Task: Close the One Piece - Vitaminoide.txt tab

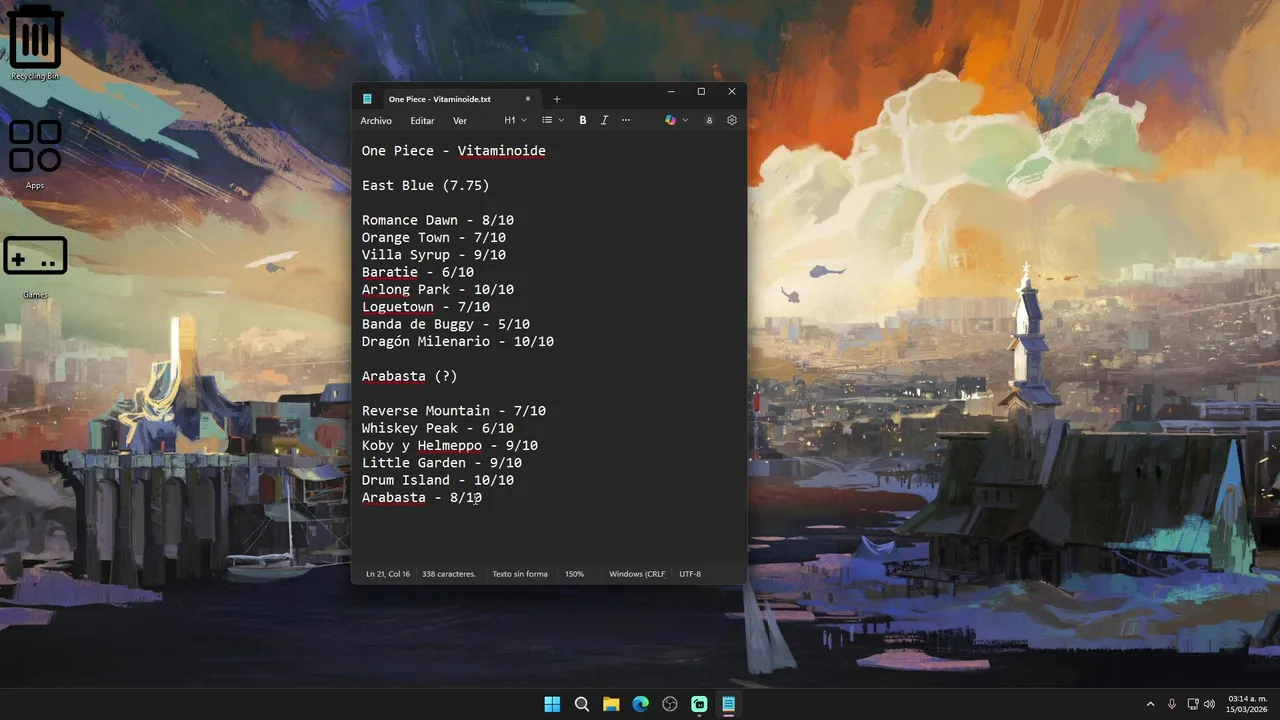Action: click(x=528, y=99)
